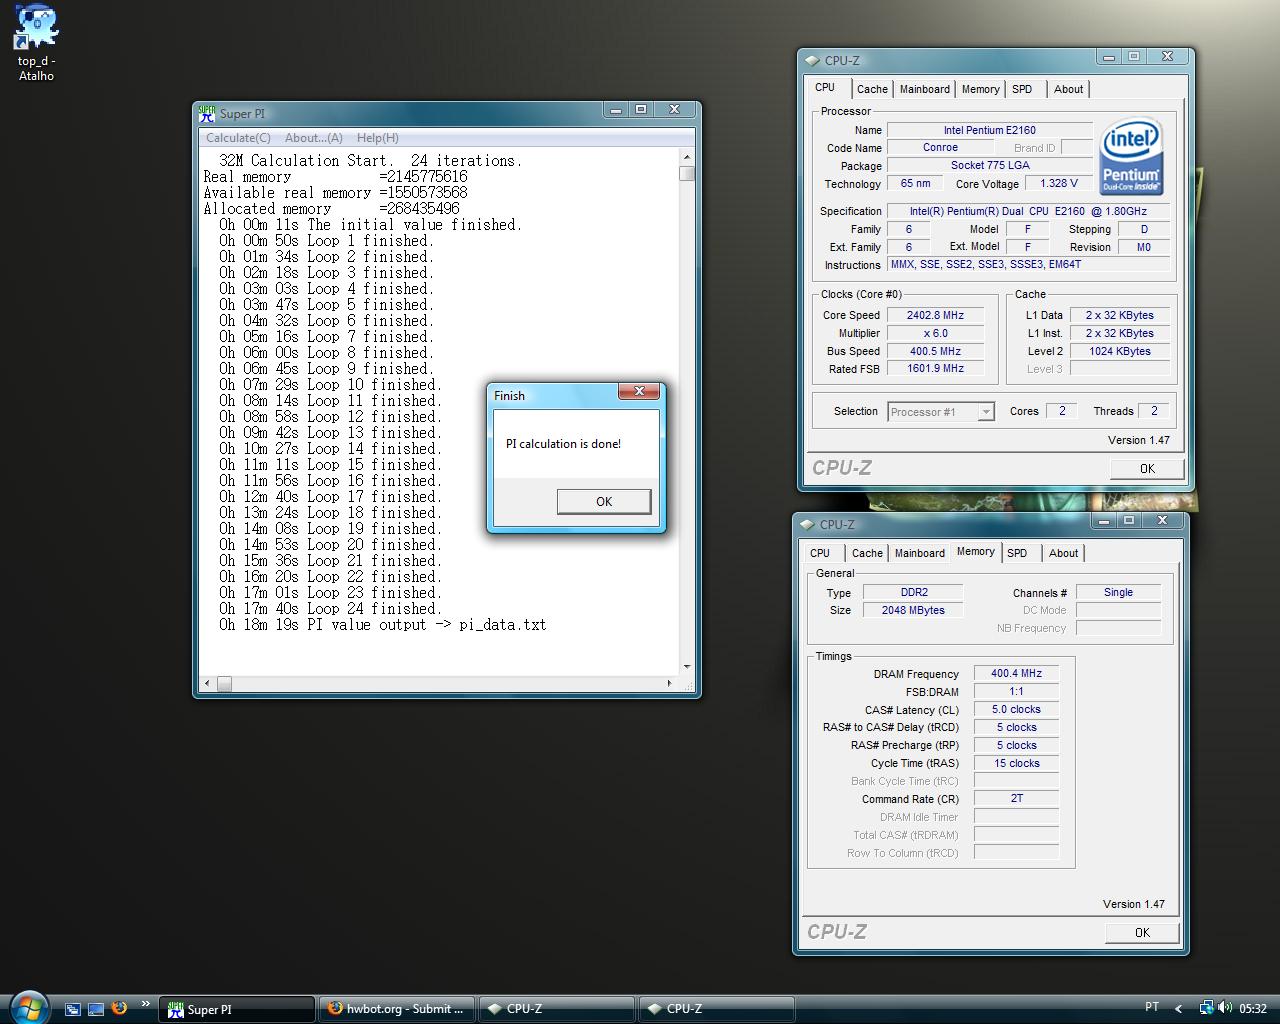Click OK in the Finish dialog
The width and height of the screenshot is (1280, 1024).
604,501
